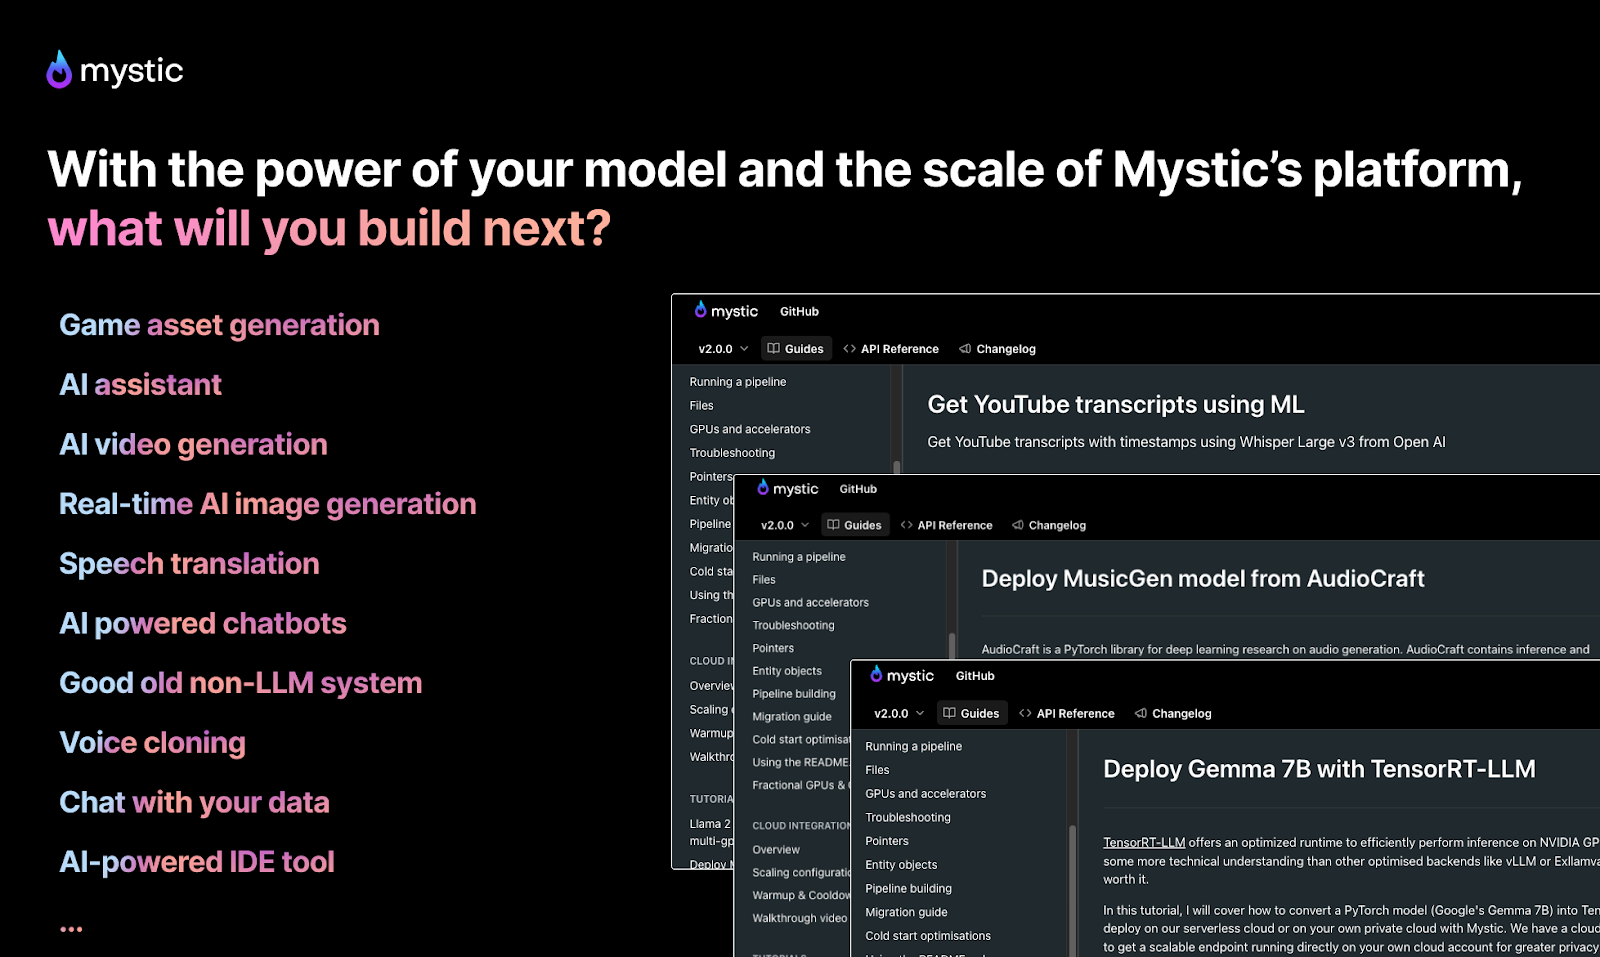Screen dimensions: 1600x957
Task: Click the AI powered chatbots text
Action: click(202, 624)
